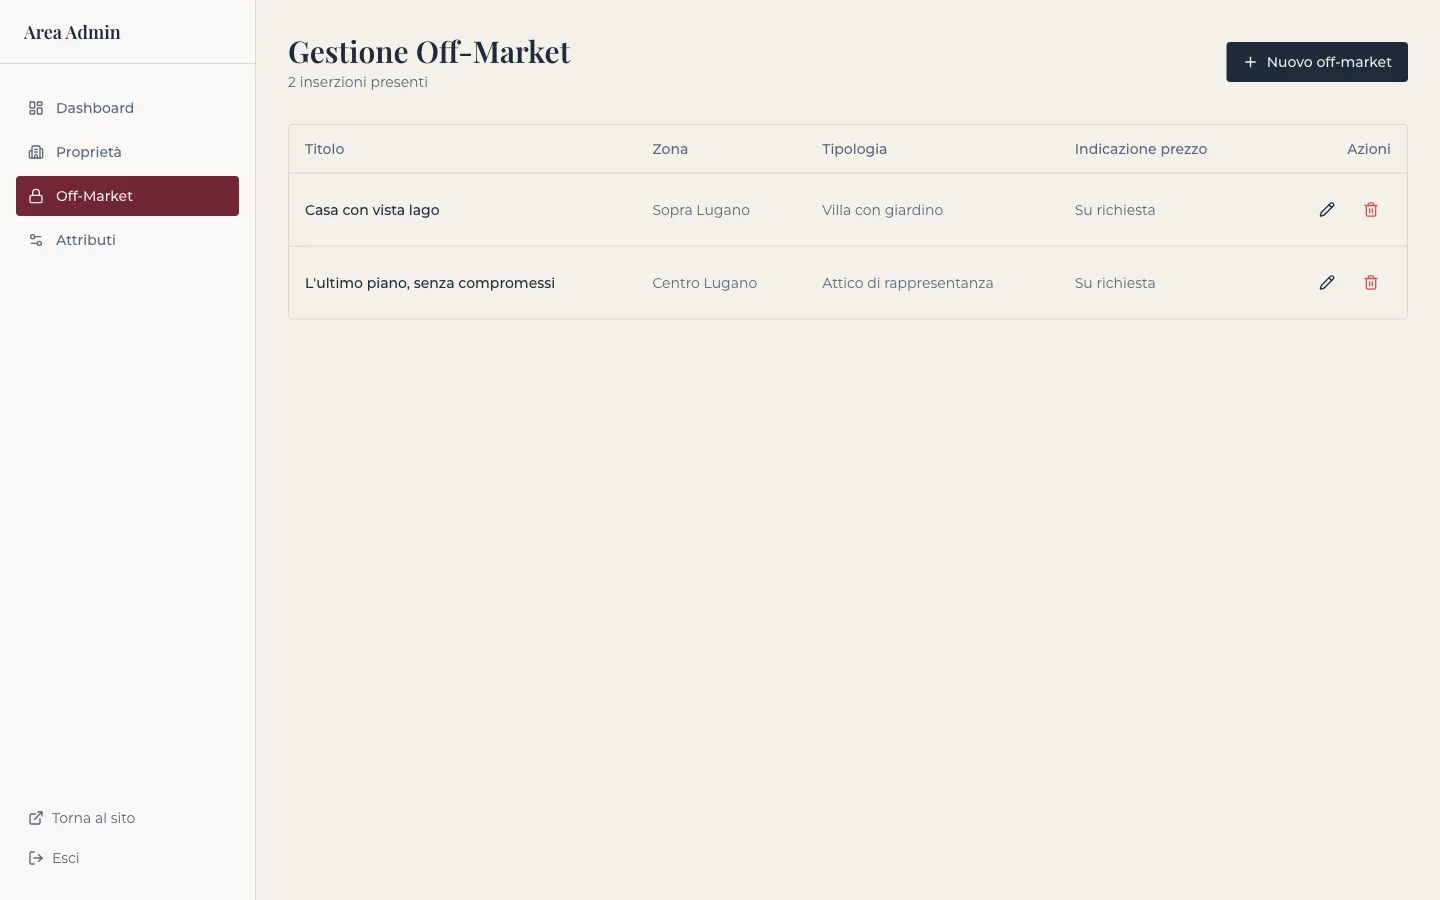Screen dimensions: 1440x900
Task: Select the Casa con vista lago title
Action: 372,210
